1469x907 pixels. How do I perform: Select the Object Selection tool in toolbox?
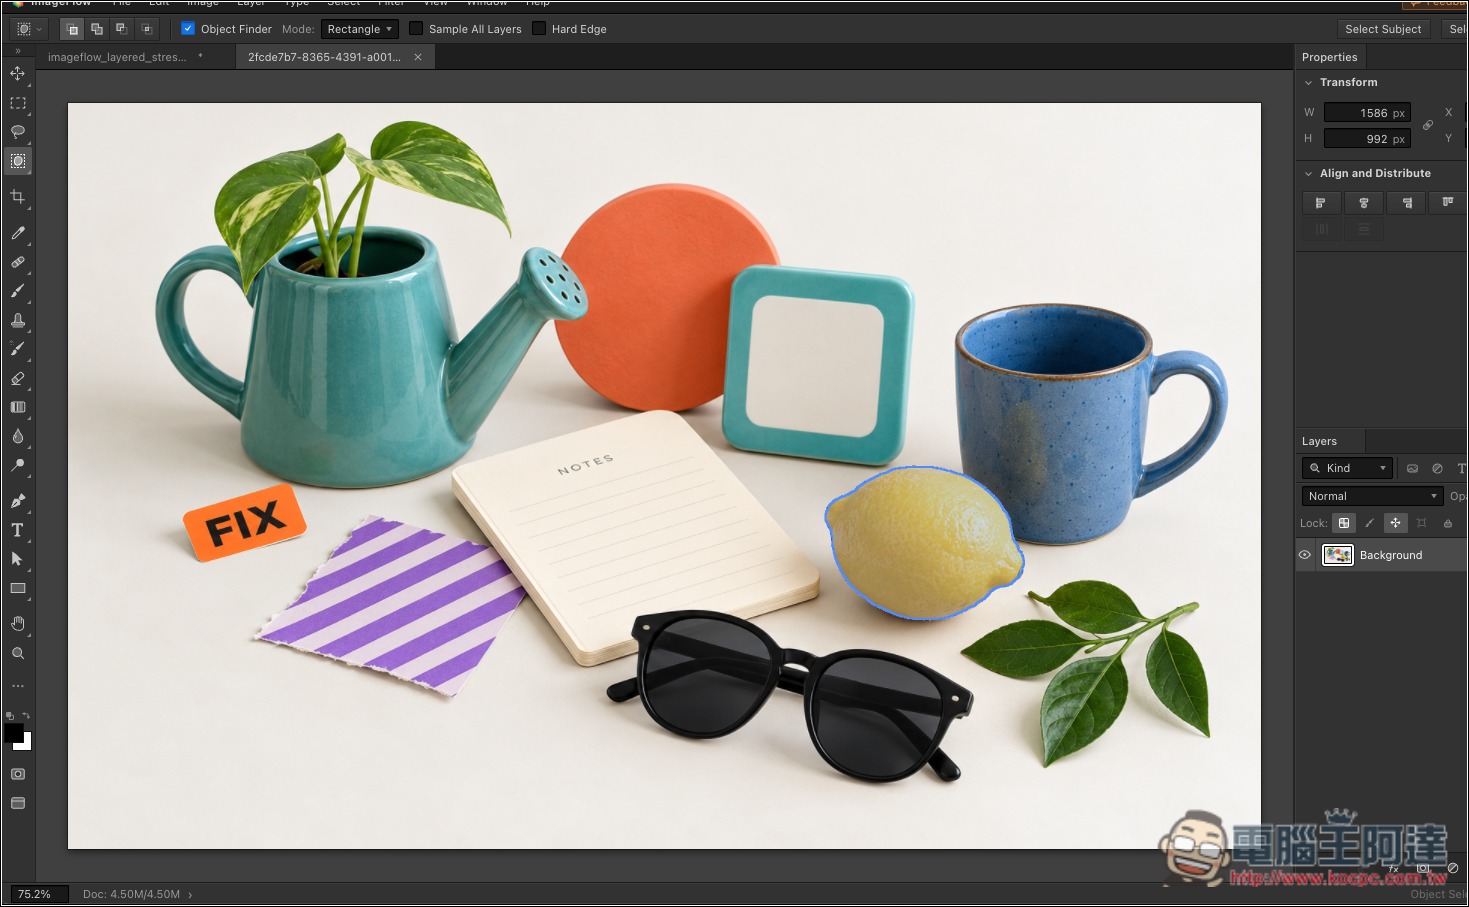(18, 161)
